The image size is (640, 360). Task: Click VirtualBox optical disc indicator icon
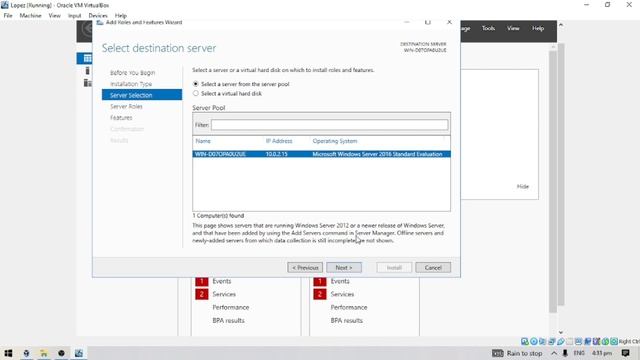(x=534, y=342)
